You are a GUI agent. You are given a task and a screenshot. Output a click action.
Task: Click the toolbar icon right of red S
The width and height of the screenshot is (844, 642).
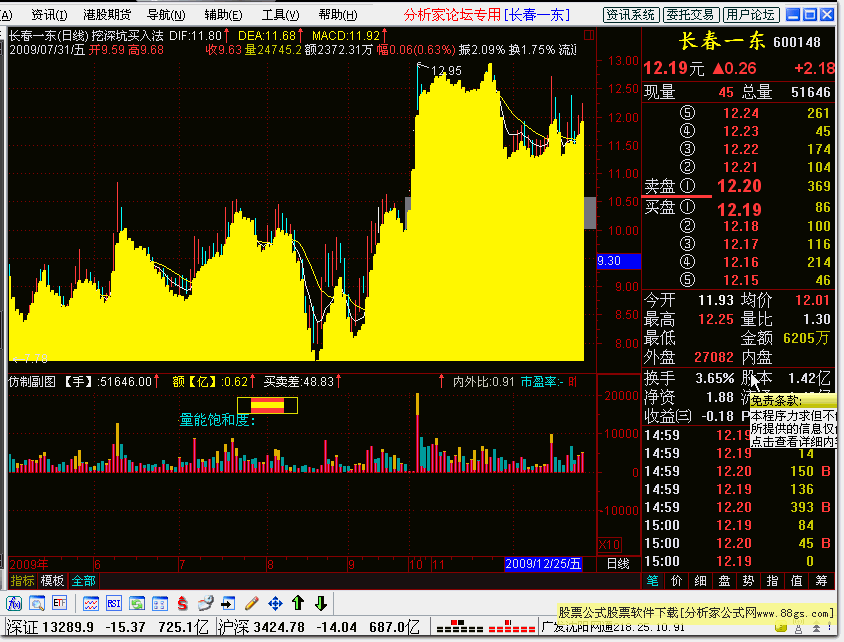(x=205, y=604)
